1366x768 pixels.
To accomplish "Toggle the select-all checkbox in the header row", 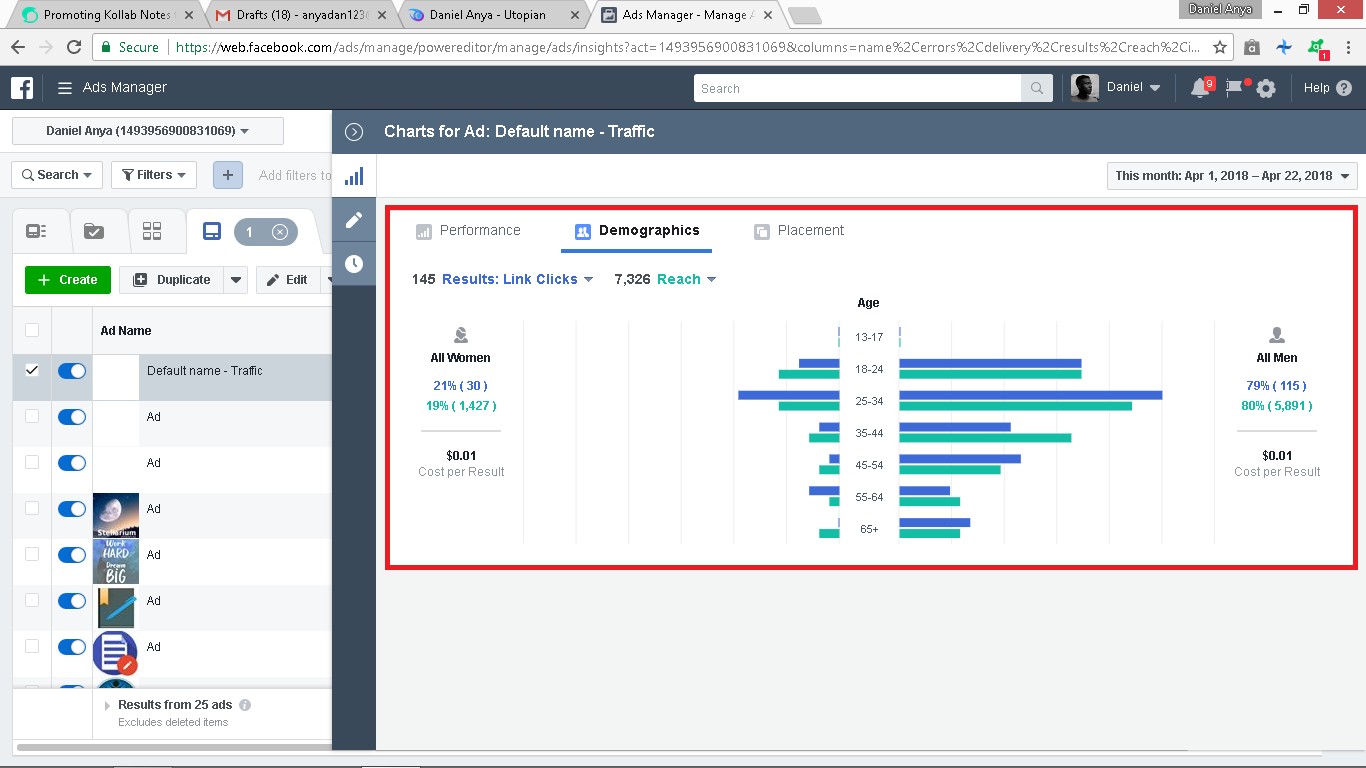I will point(32,330).
